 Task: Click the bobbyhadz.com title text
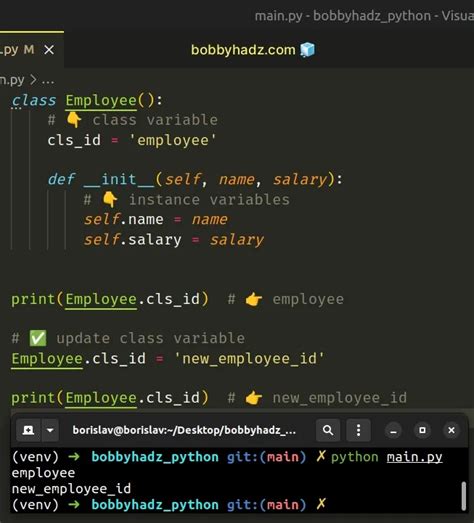point(243,50)
